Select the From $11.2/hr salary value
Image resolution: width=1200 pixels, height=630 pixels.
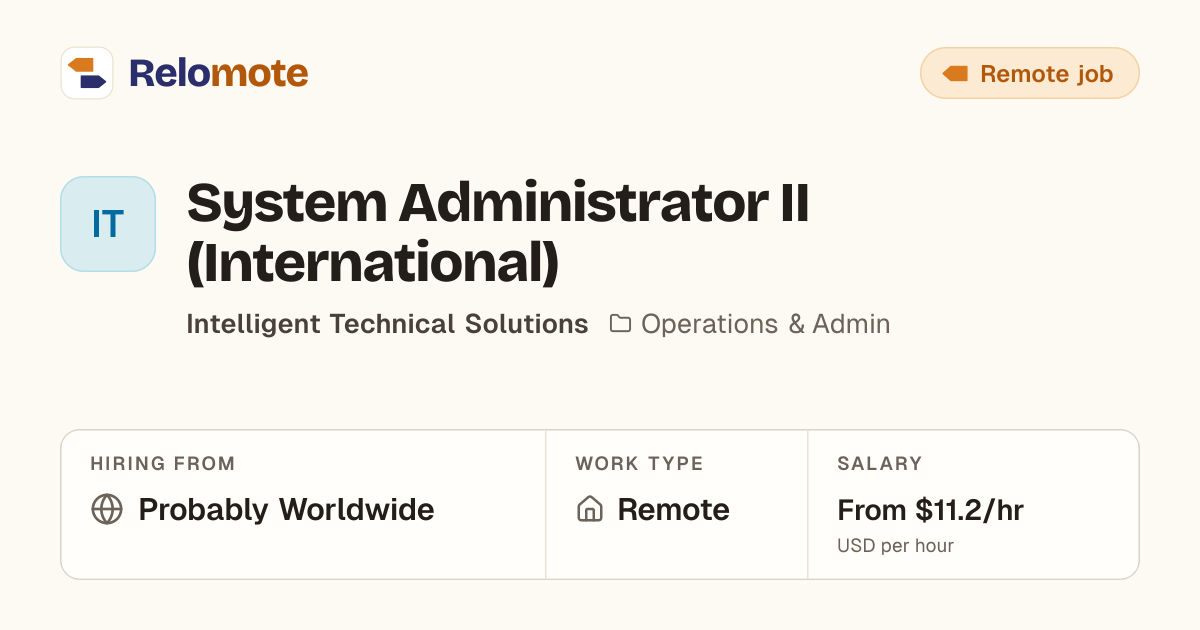tap(930, 510)
